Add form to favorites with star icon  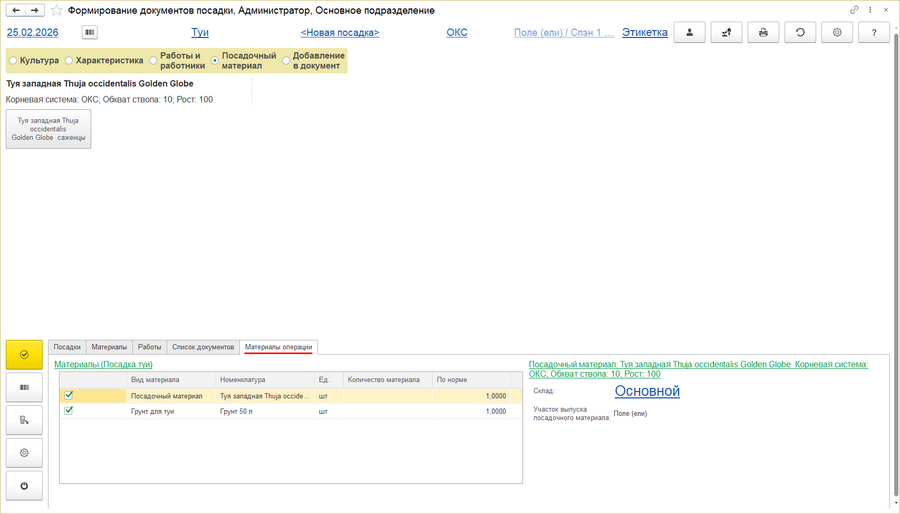point(56,10)
